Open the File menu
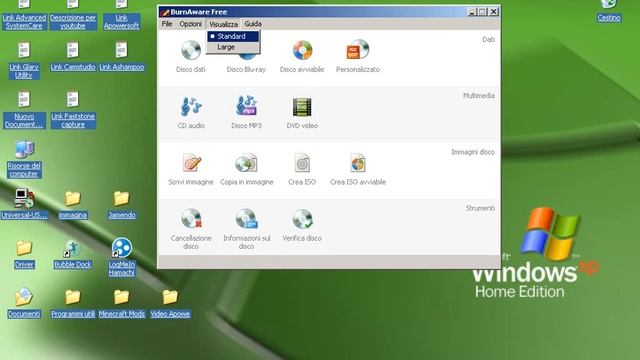The height and width of the screenshot is (360, 640). (x=167, y=24)
